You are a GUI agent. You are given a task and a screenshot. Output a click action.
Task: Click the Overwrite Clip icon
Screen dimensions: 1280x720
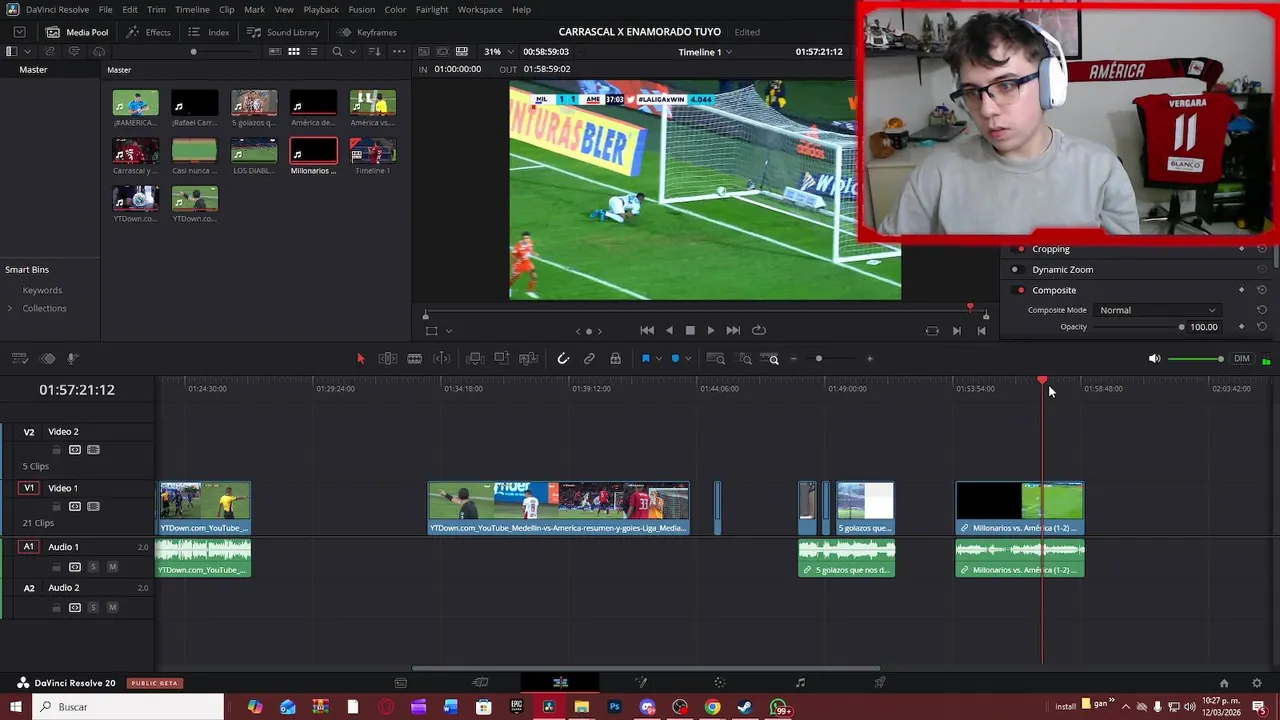point(502,358)
